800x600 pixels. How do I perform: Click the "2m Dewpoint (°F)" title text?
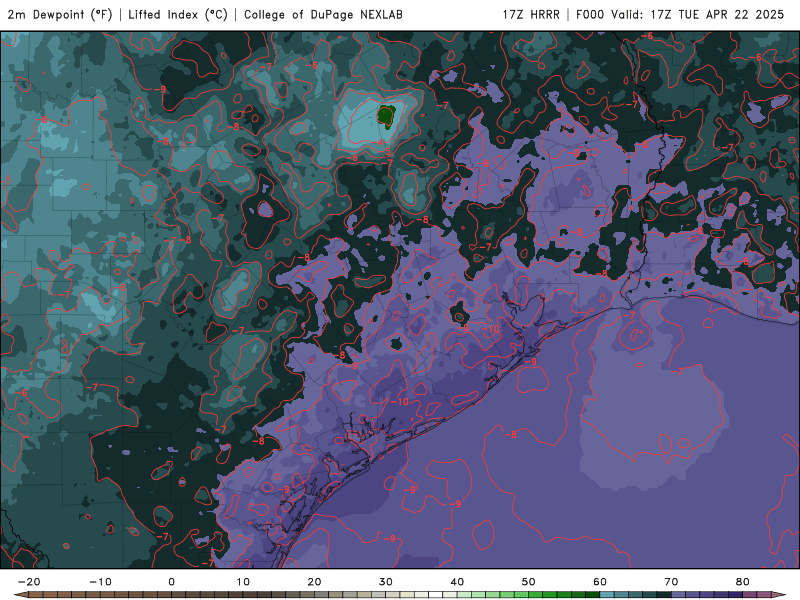coord(60,15)
